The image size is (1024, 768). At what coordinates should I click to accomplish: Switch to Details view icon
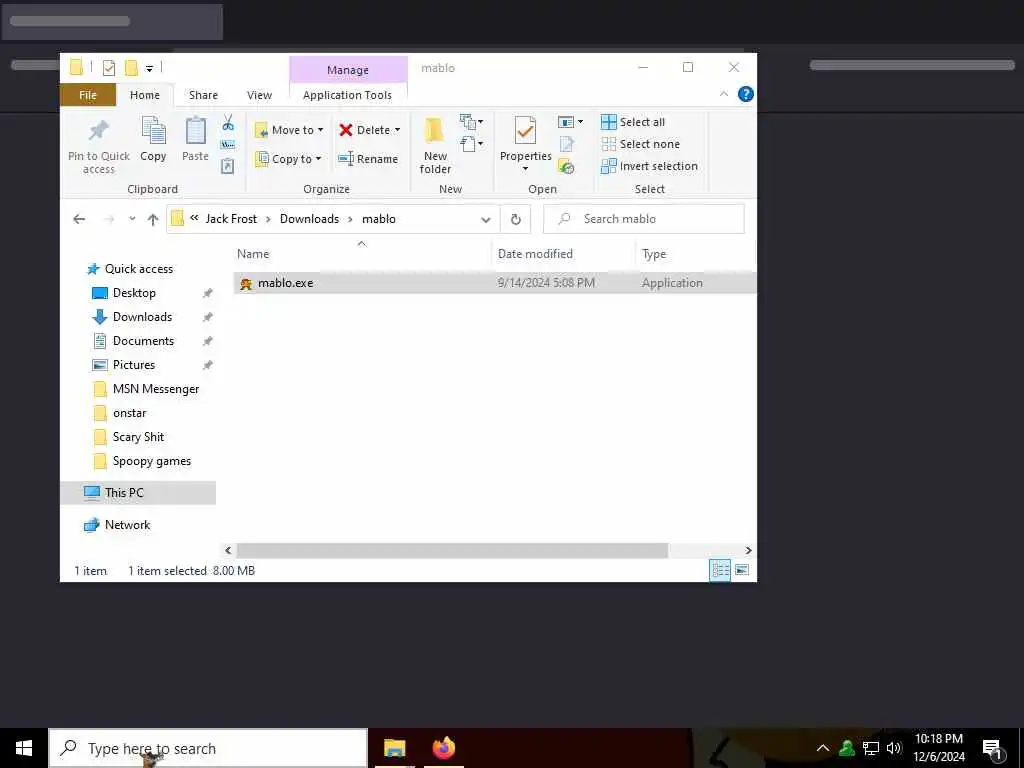[x=720, y=571]
